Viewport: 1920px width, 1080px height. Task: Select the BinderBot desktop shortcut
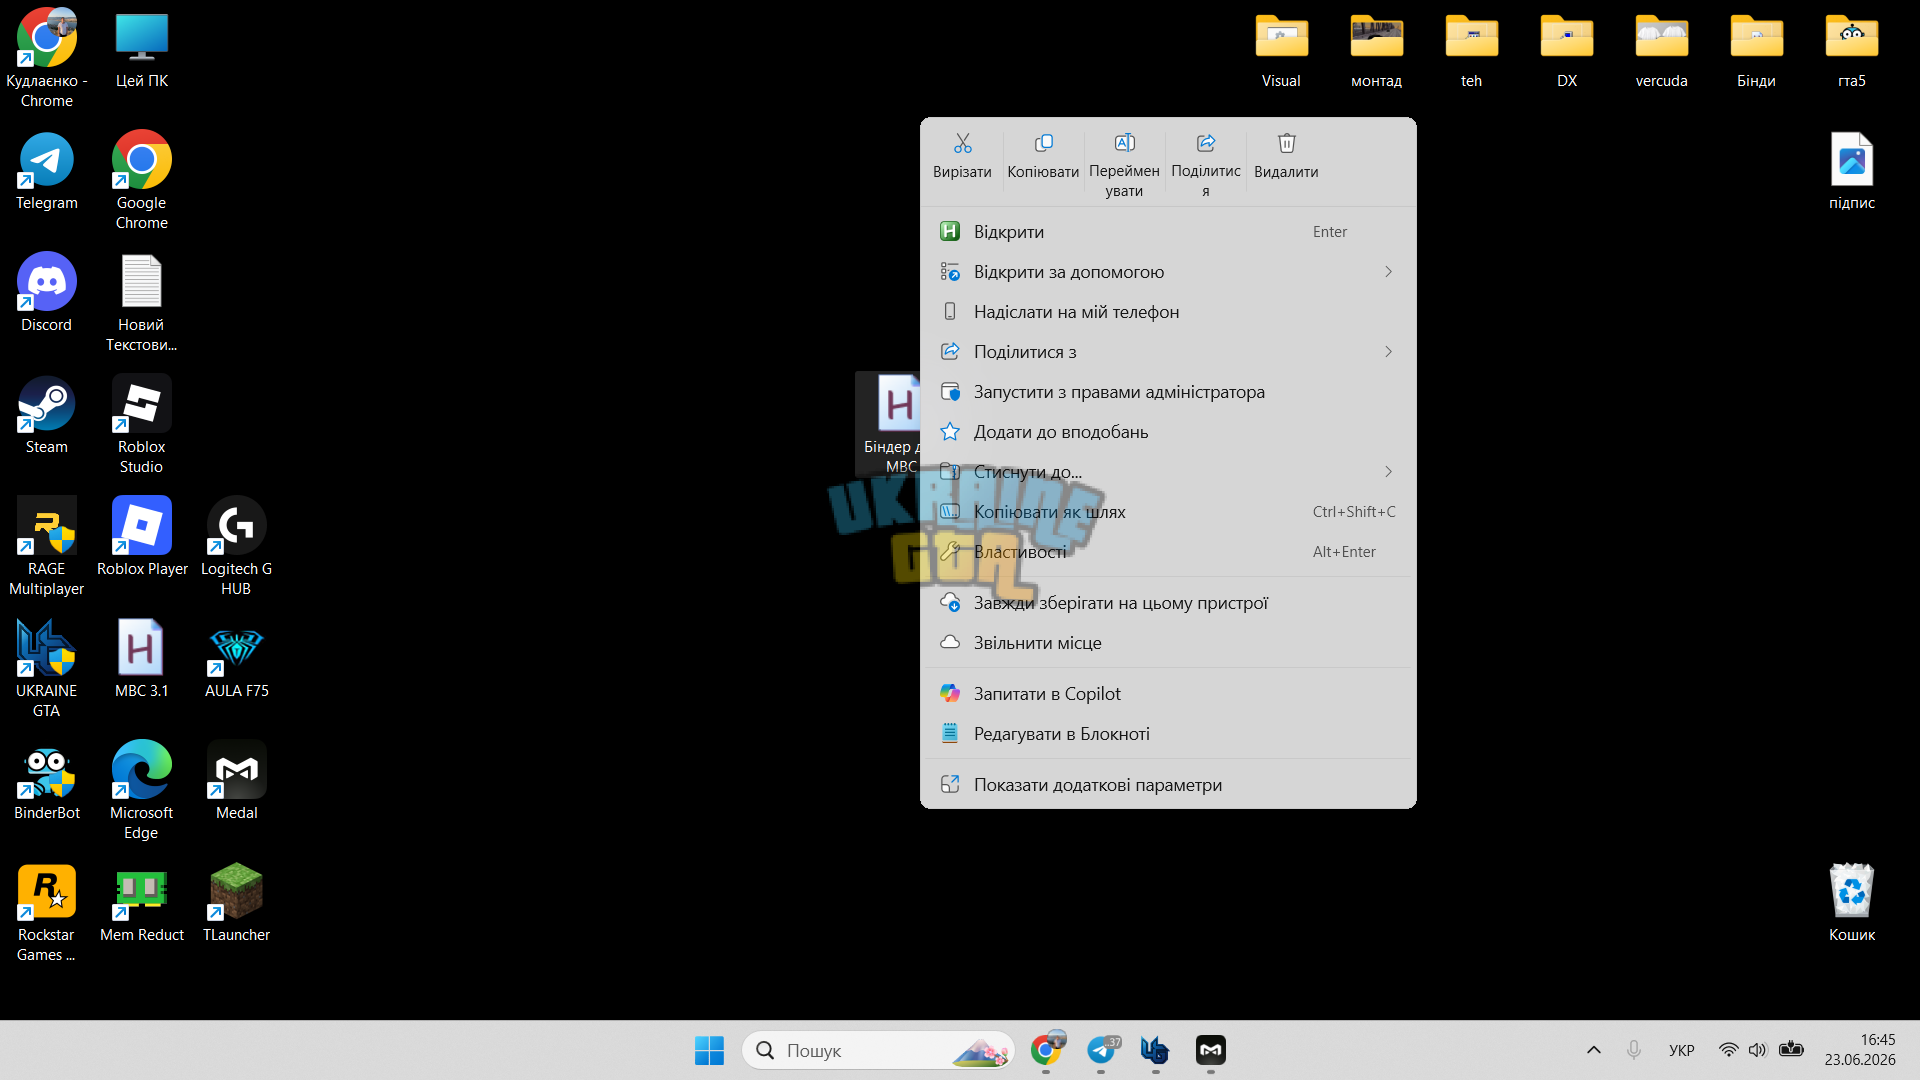click(46, 782)
